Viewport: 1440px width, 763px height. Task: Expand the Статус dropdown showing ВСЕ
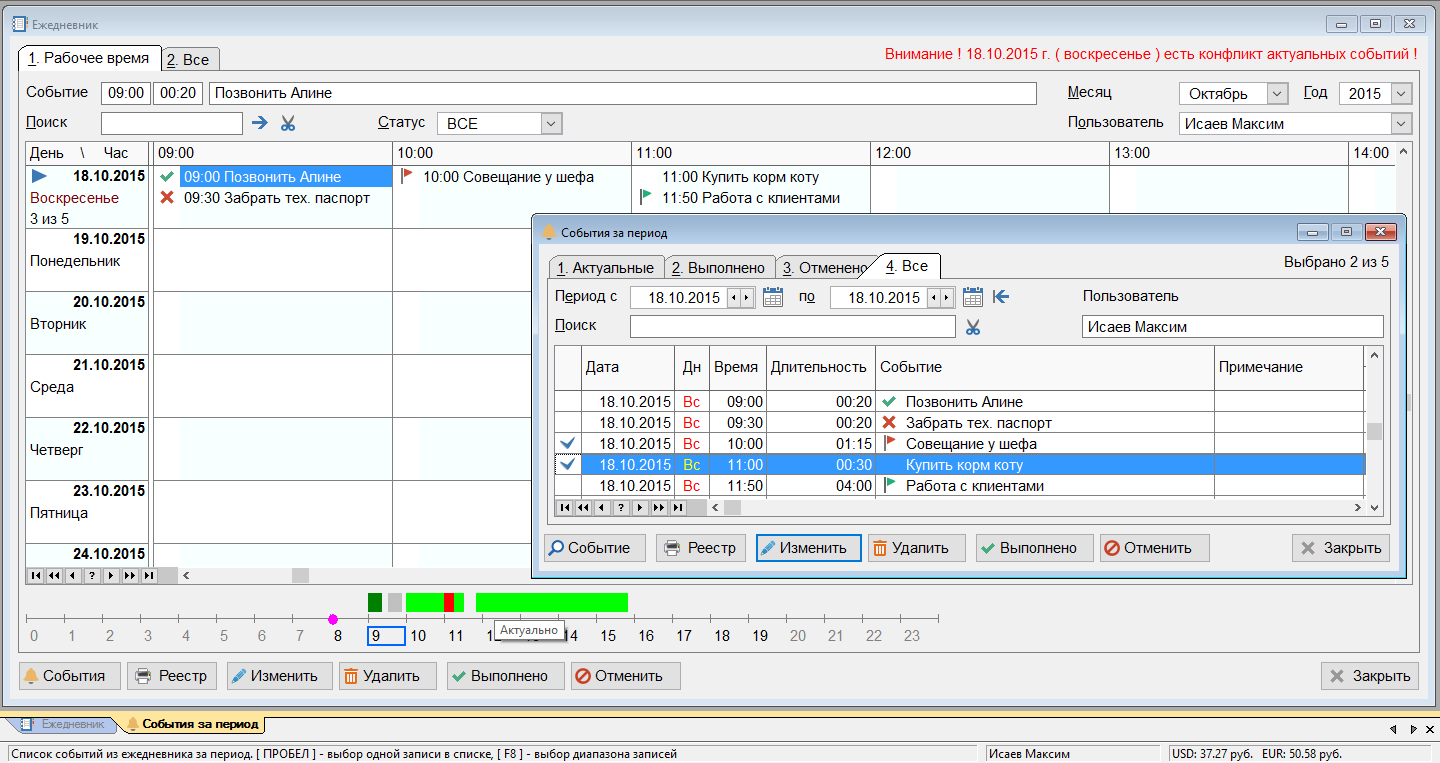[x=551, y=123]
